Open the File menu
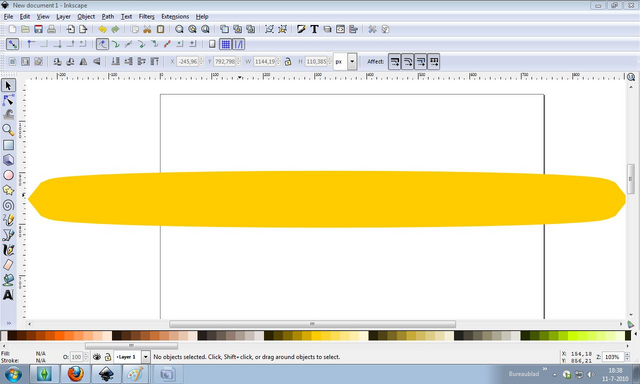 (8, 17)
